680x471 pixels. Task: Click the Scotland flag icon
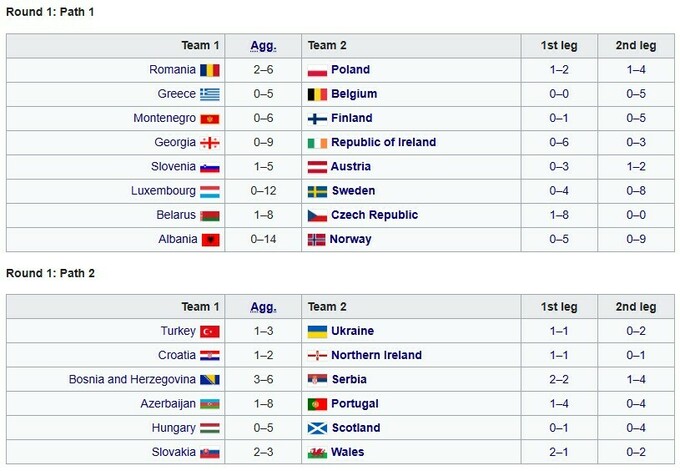tap(317, 428)
